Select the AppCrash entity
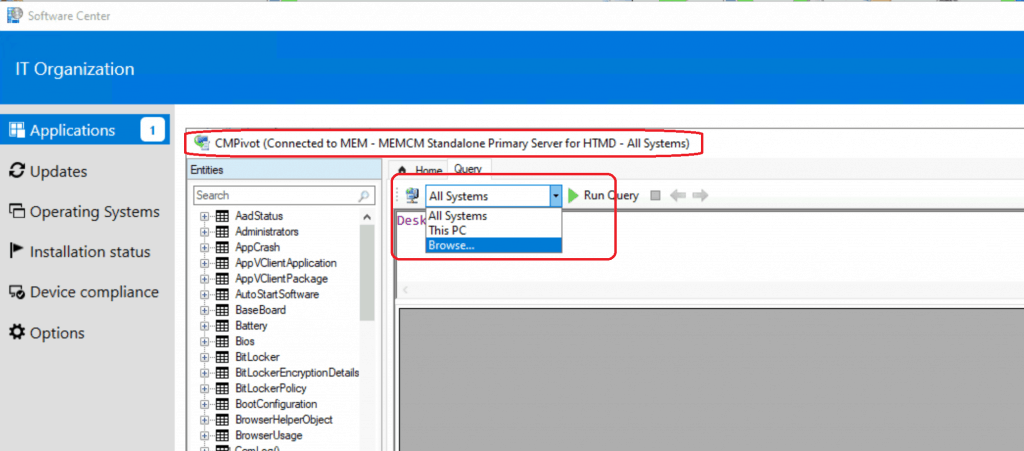Screen dimensions: 1024x451 pyautogui.click(x=257, y=247)
